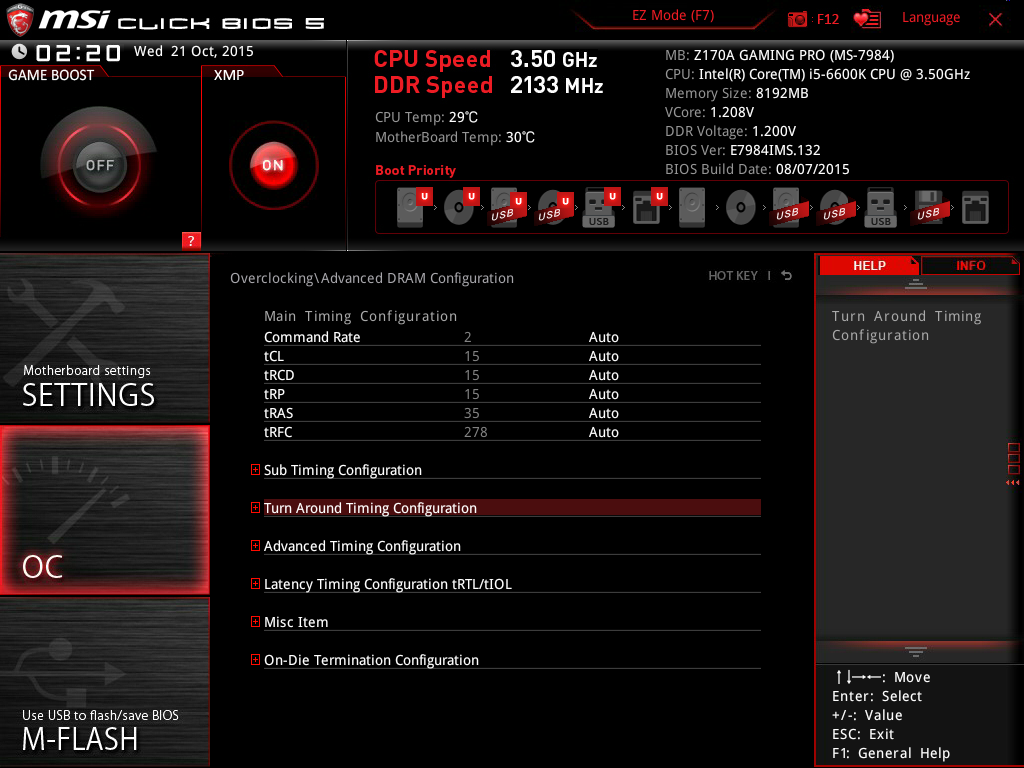Screen dimensions: 1024x768
Task: Select legacy hard disk boot icon
Action: pyautogui.click(x=692, y=207)
